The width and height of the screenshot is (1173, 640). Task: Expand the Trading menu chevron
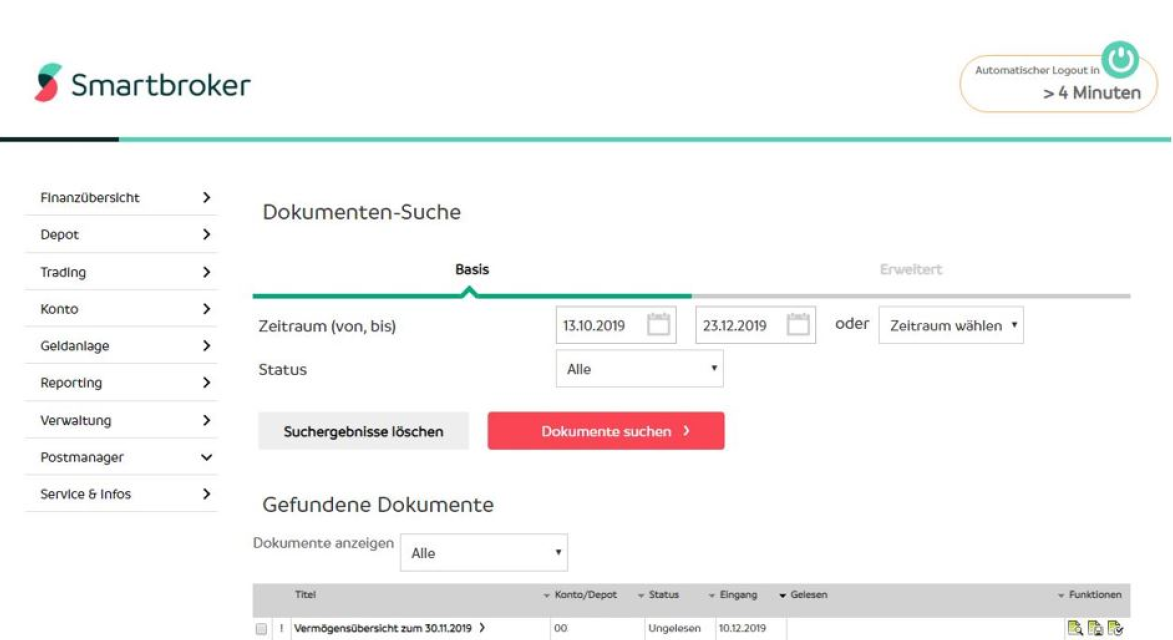click(206, 272)
